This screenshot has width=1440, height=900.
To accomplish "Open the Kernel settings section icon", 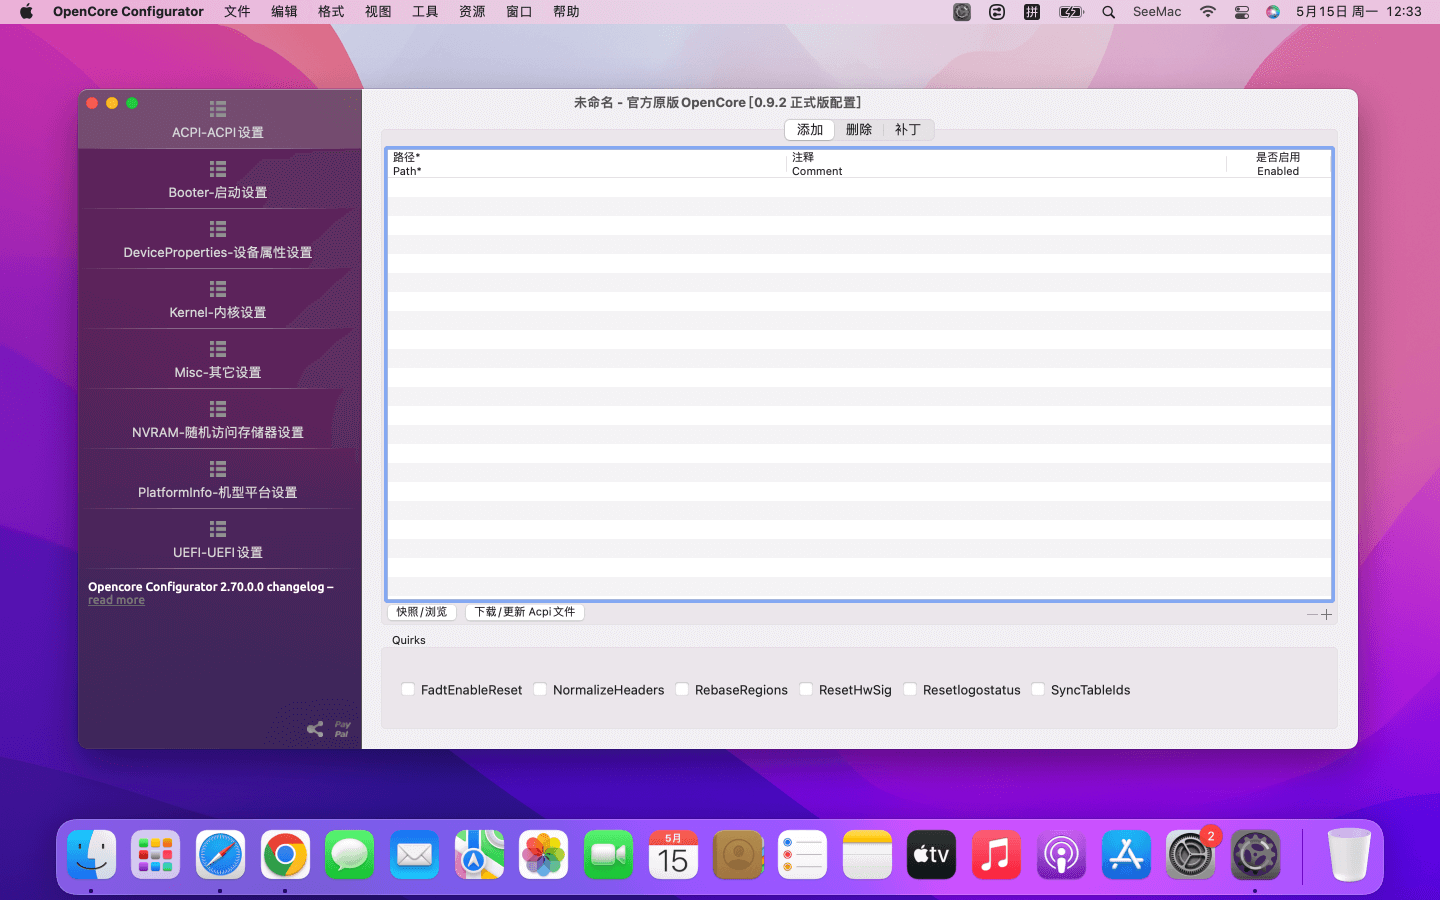I will pyautogui.click(x=218, y=289).
